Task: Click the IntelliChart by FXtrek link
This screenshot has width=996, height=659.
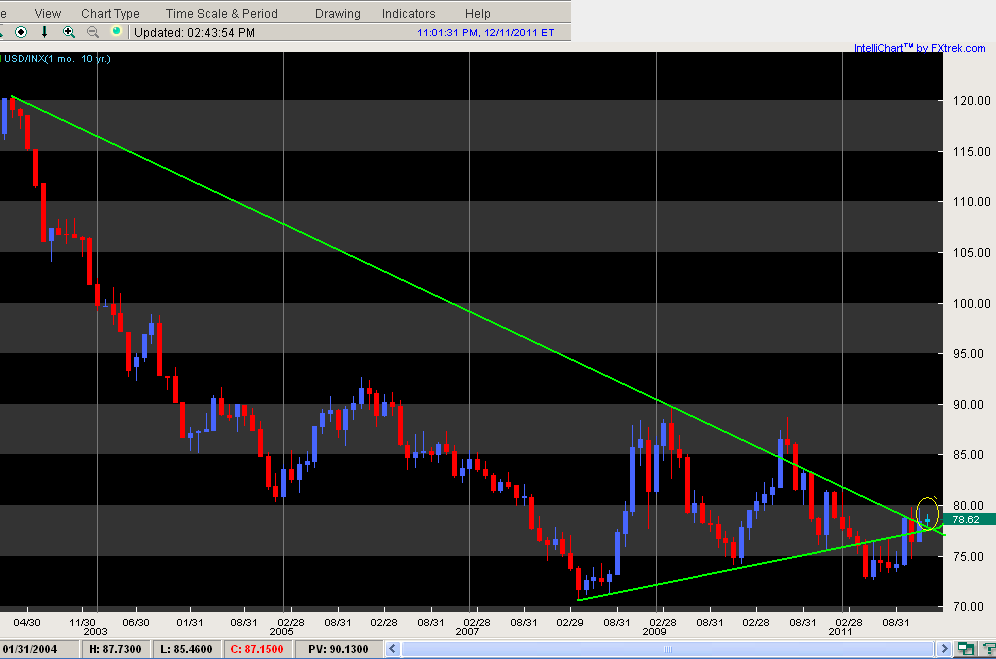Action: (x=919, y=48)
